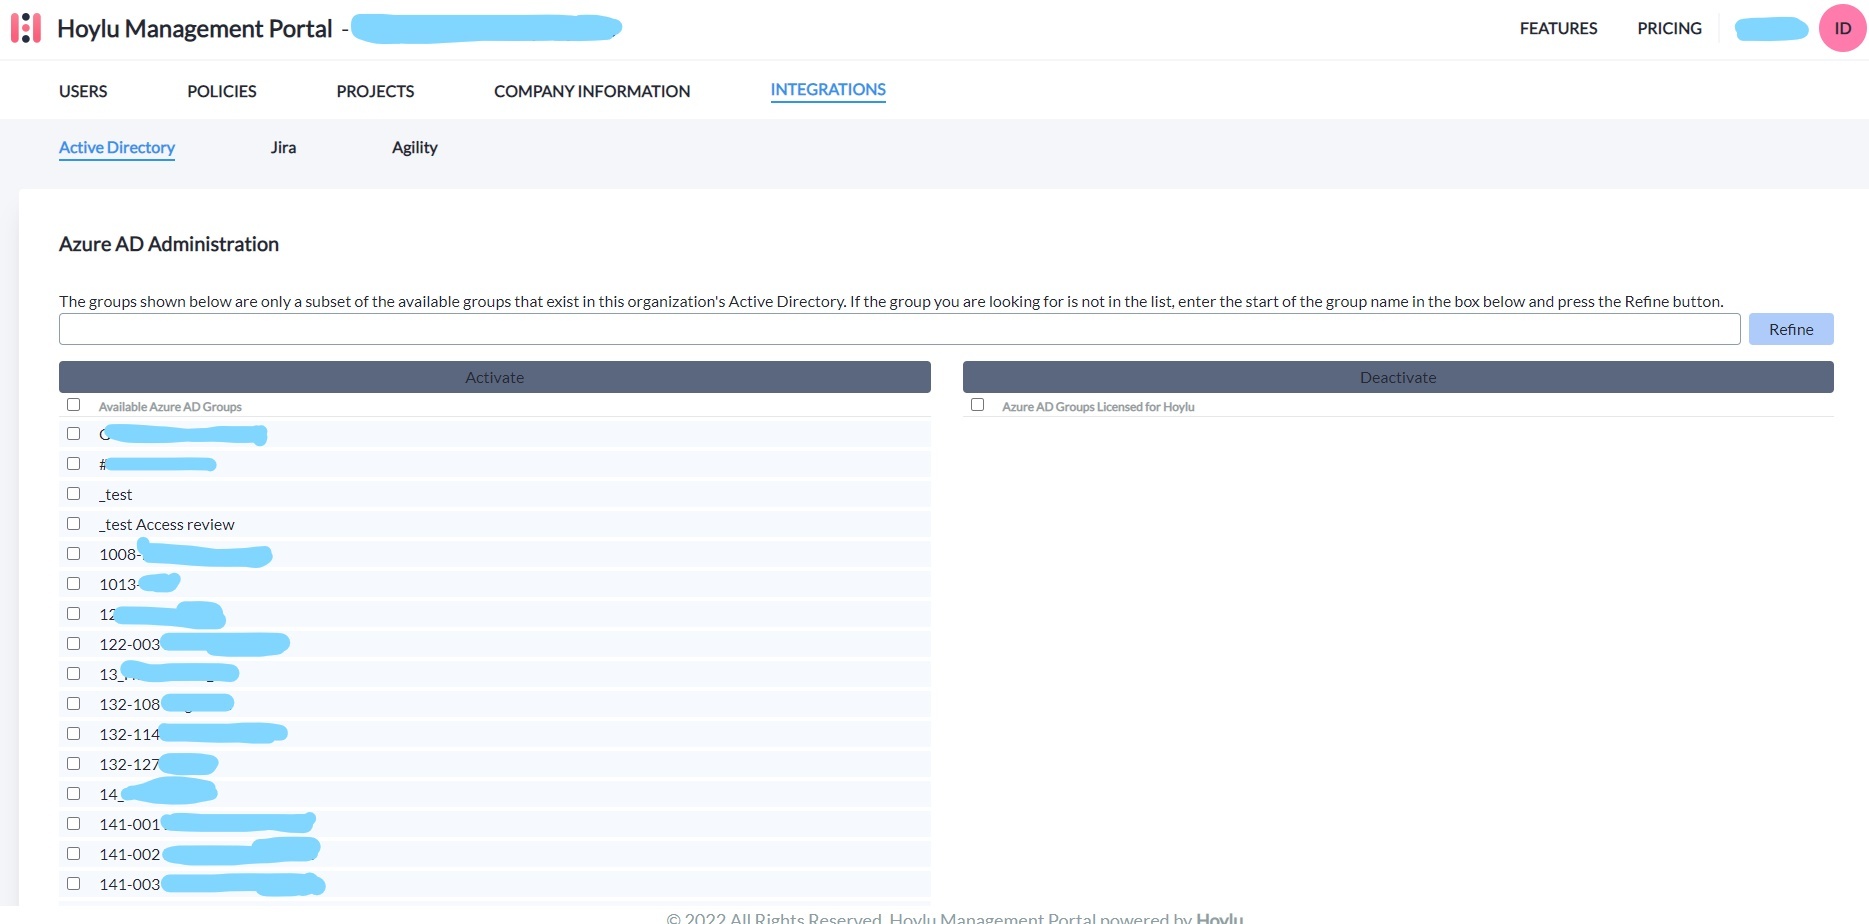Focus the group name search box
The image size is (1869, 924).
(899, 329)
